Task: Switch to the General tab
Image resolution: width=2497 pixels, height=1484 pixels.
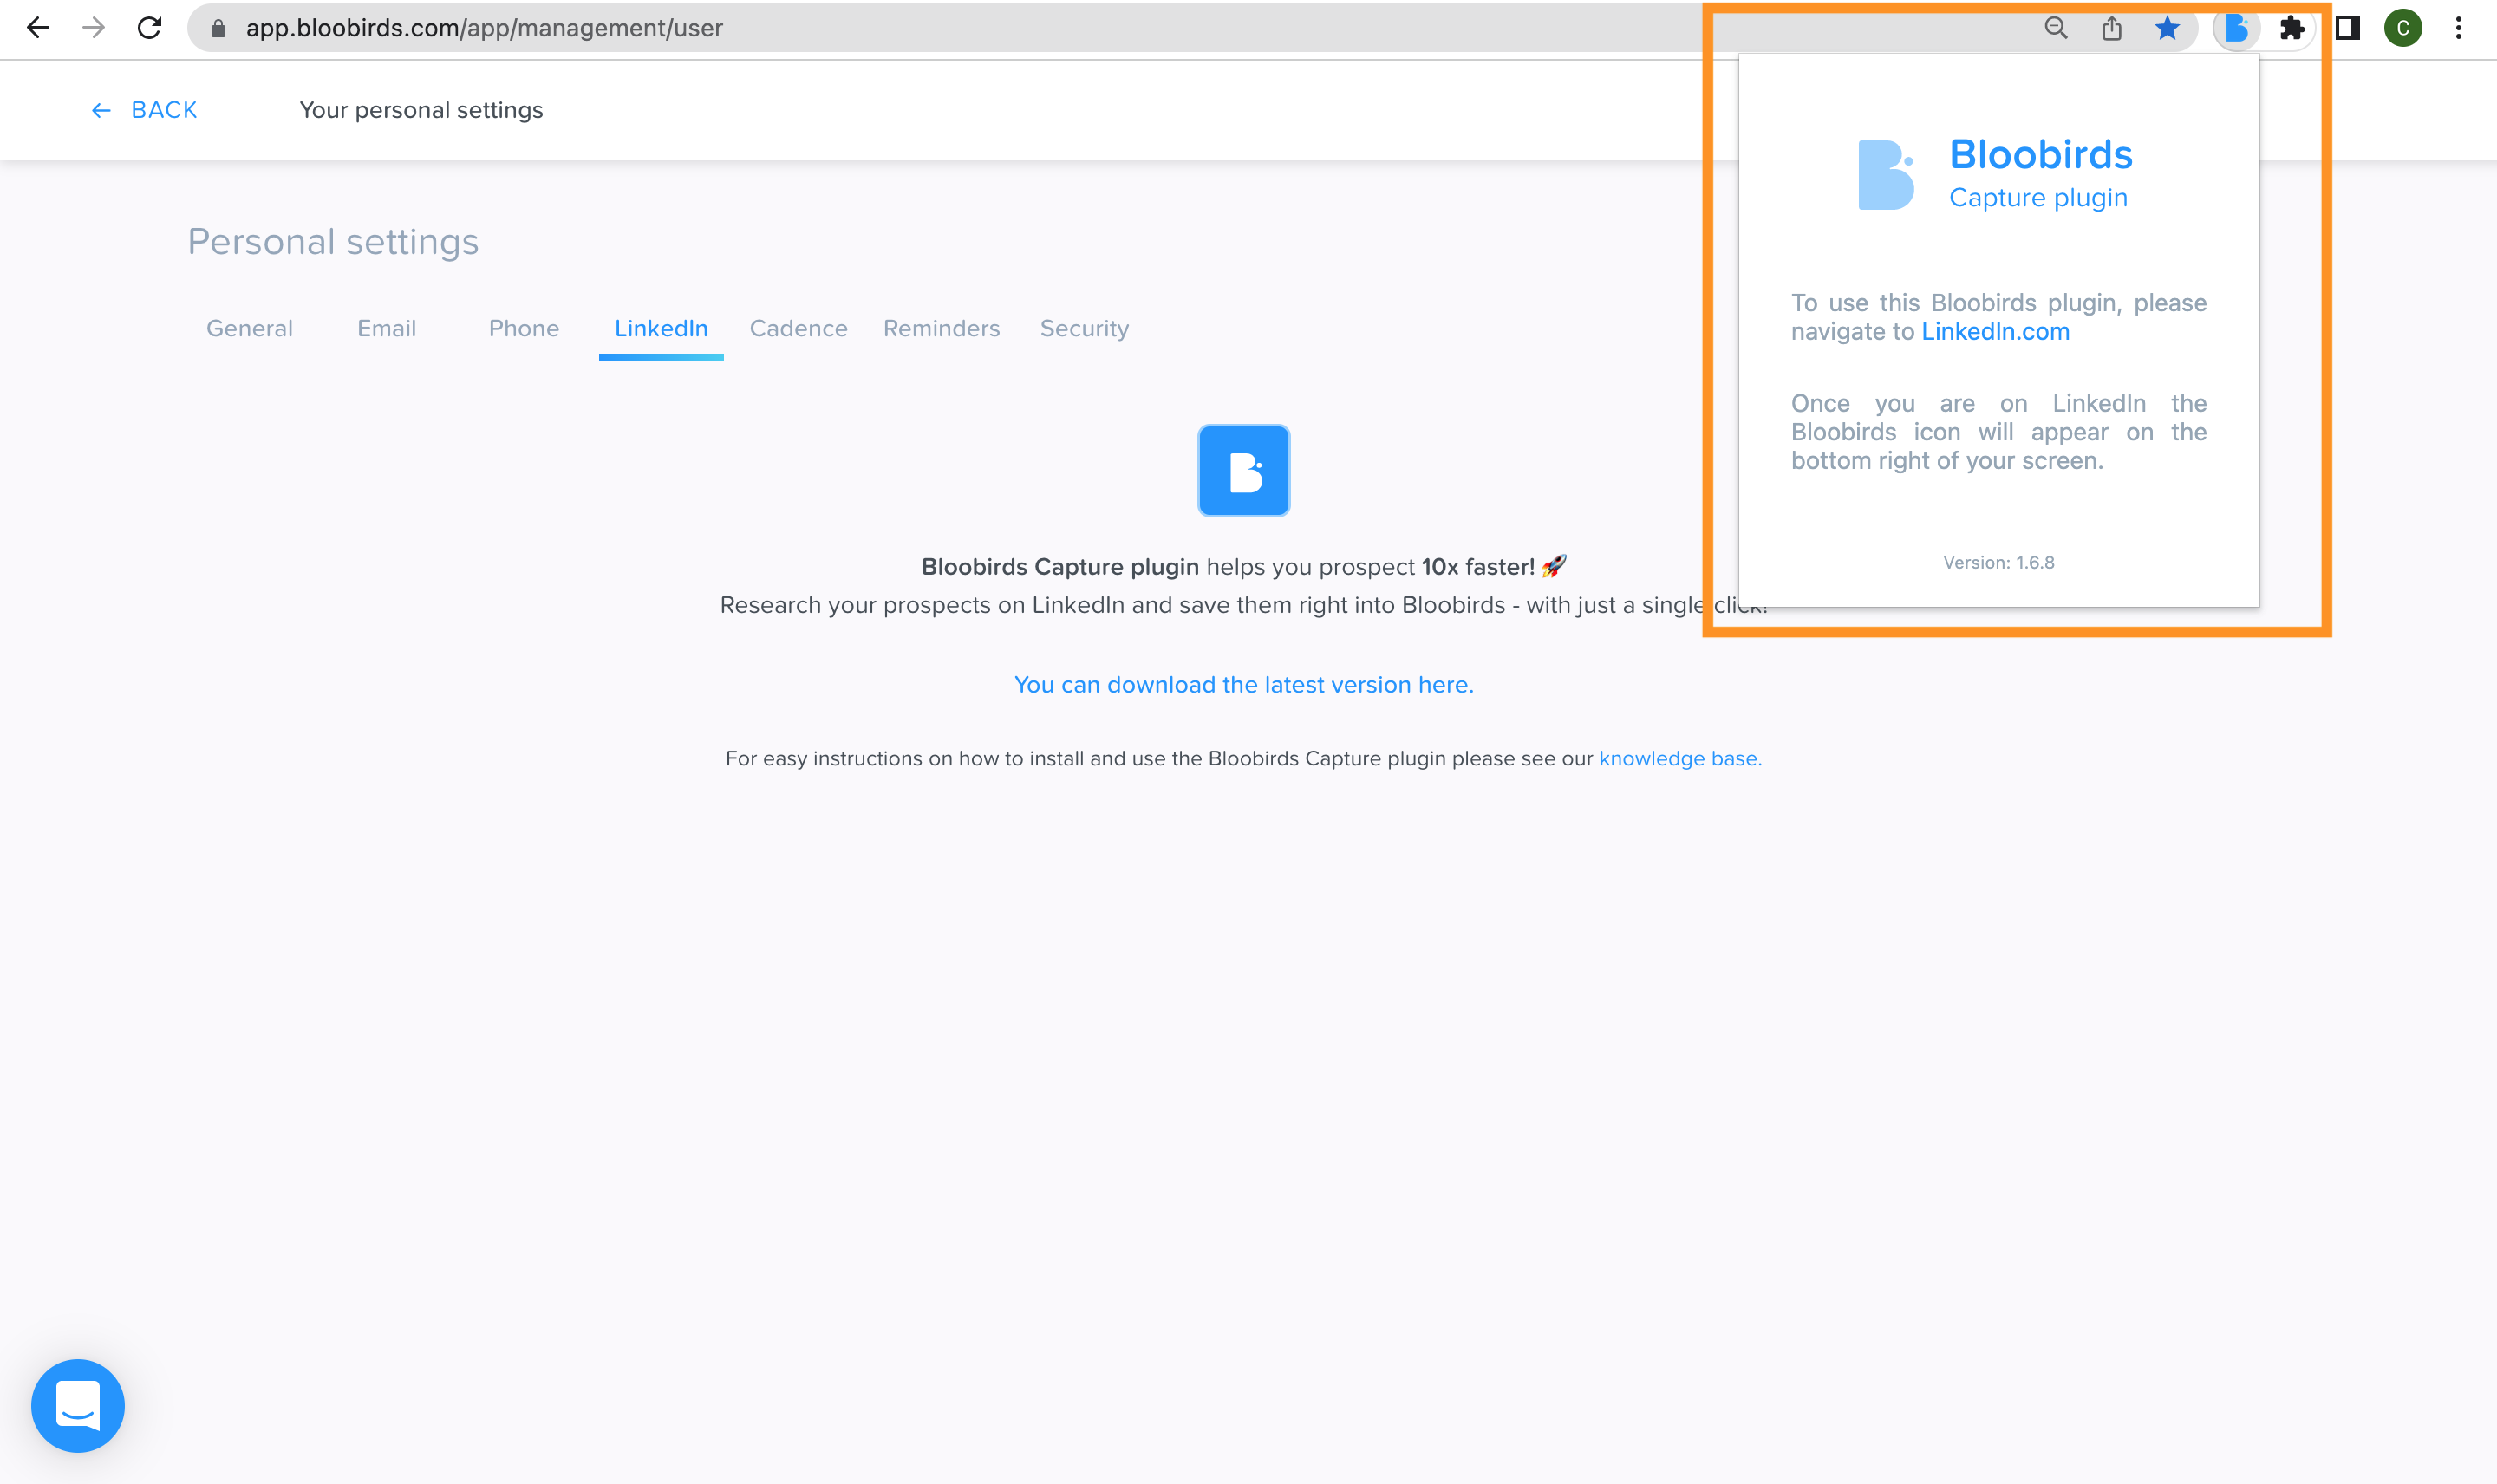Action: coord(249,328)
